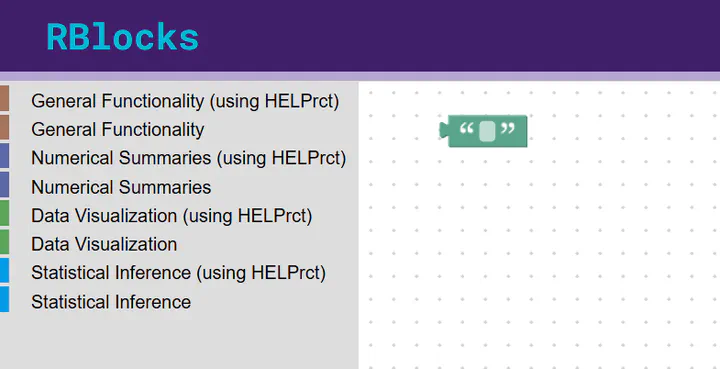Select Statistical Inference (using HELPrct) category

point(179,273)
